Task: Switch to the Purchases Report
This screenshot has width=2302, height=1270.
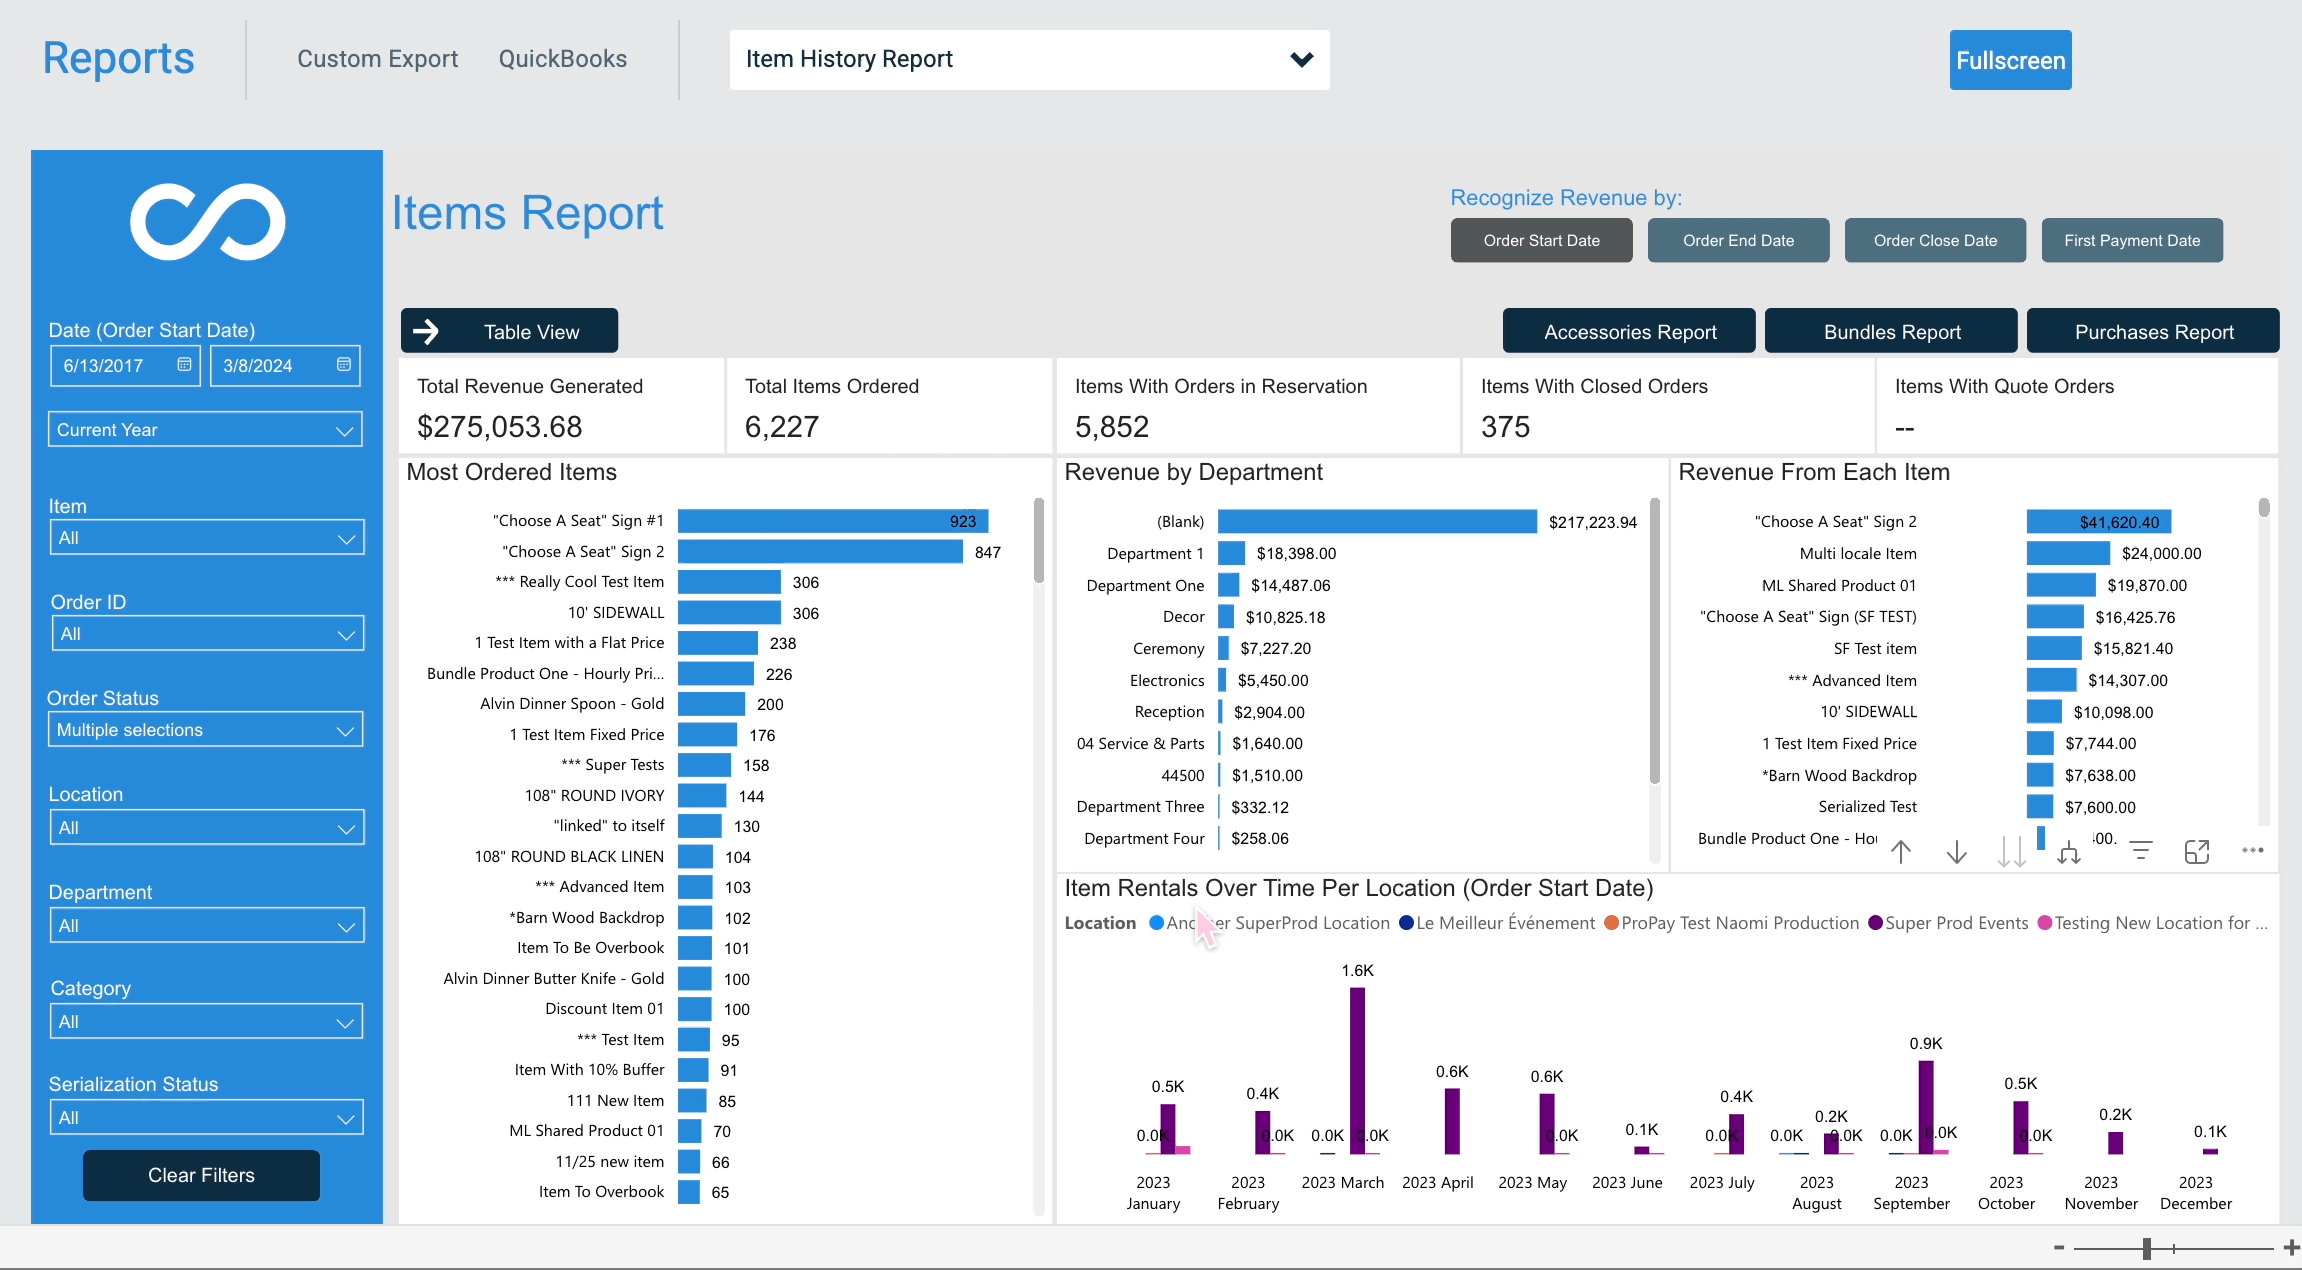Action: 2153,331
